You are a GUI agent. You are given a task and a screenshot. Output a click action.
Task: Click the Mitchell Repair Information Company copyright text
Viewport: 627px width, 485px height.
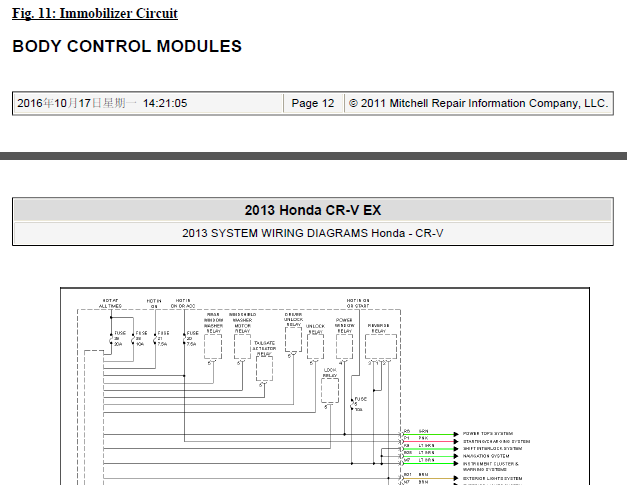pyautogui.click(x=478, y=103)
